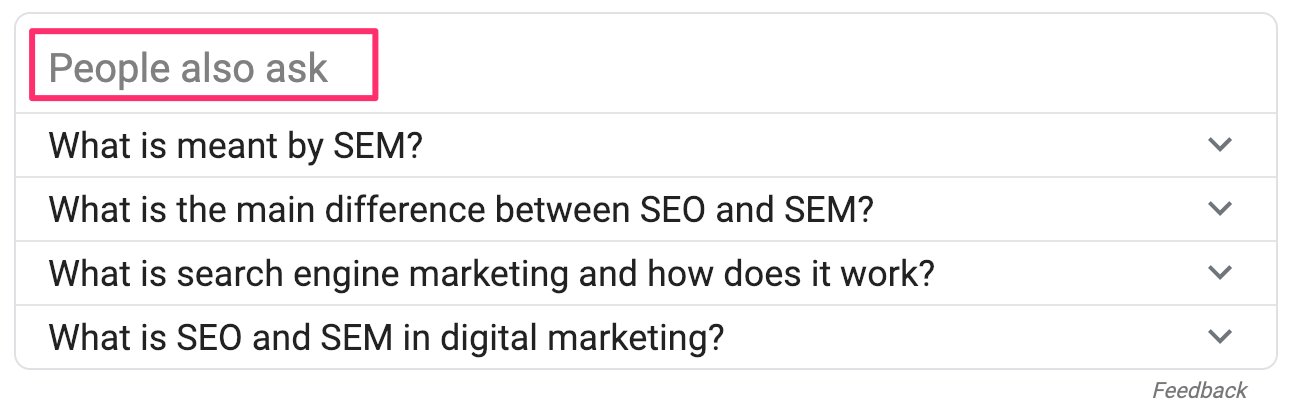This screenshot has height=412, width=1294.
Task: Select the 'What is meant by SEM?' question text
Action: click(236, 145)
